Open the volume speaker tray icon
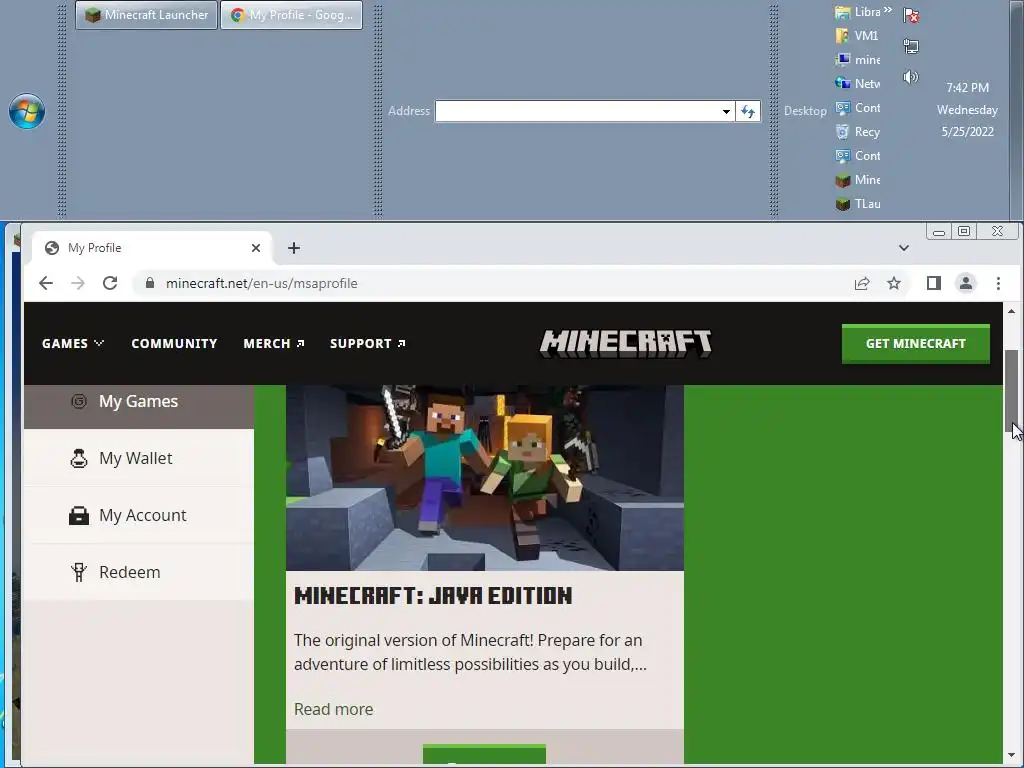1024x768 pixels. point(910,77)
